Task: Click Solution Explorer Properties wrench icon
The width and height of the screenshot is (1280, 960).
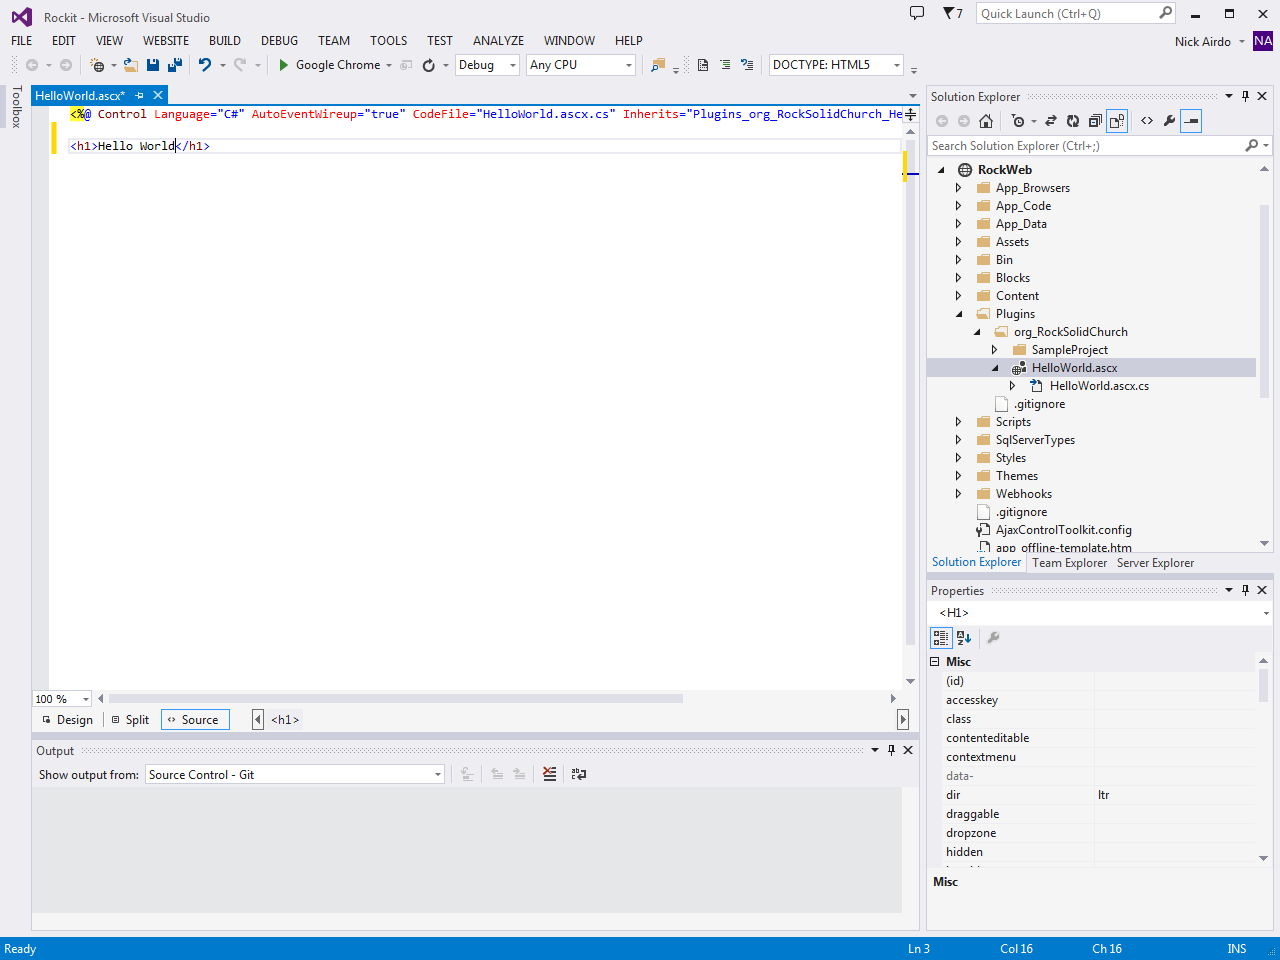Action: tap(1169, 121)
